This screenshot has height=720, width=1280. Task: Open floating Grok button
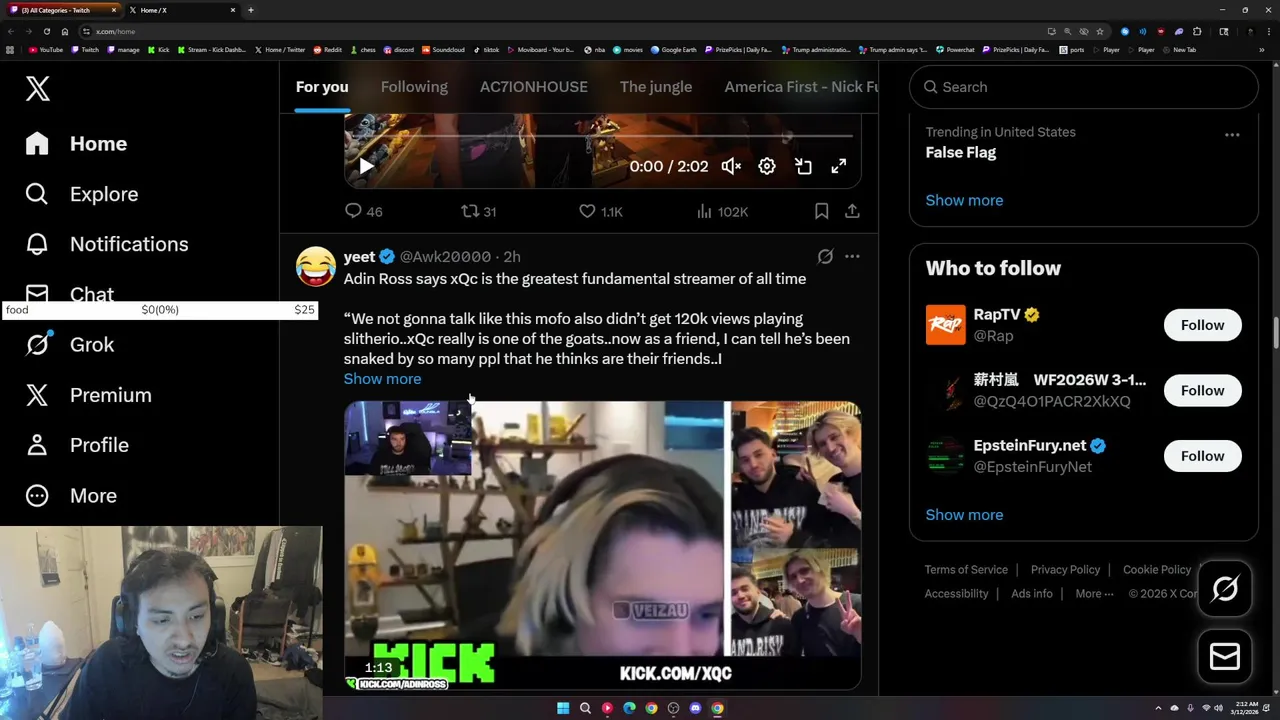pyautogui.click(x=1225, y=589)
